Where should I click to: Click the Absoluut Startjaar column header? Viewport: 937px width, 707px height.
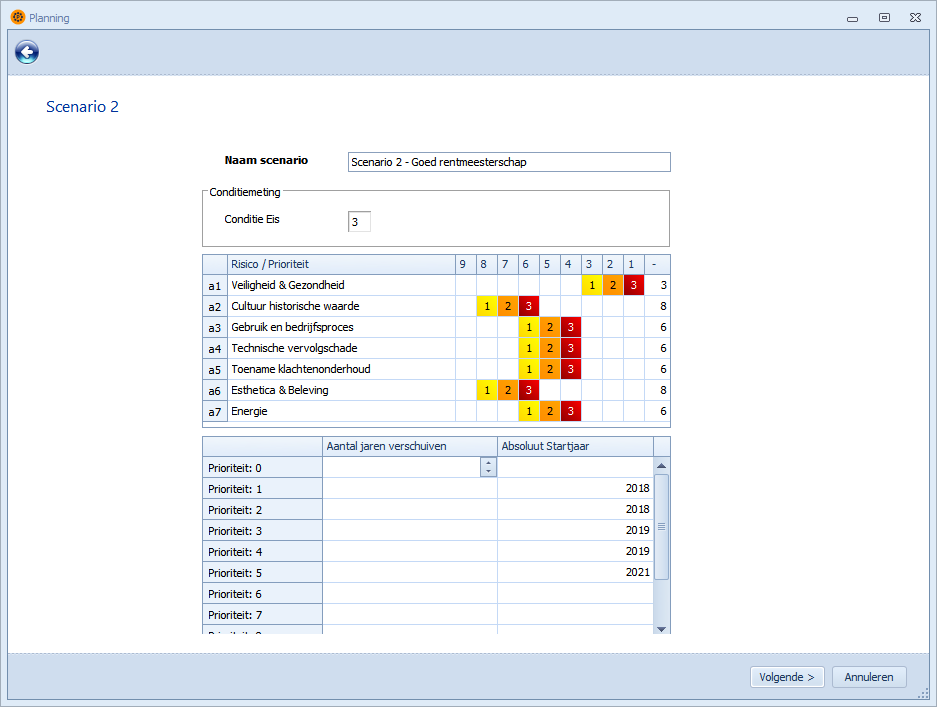(574, 446)
